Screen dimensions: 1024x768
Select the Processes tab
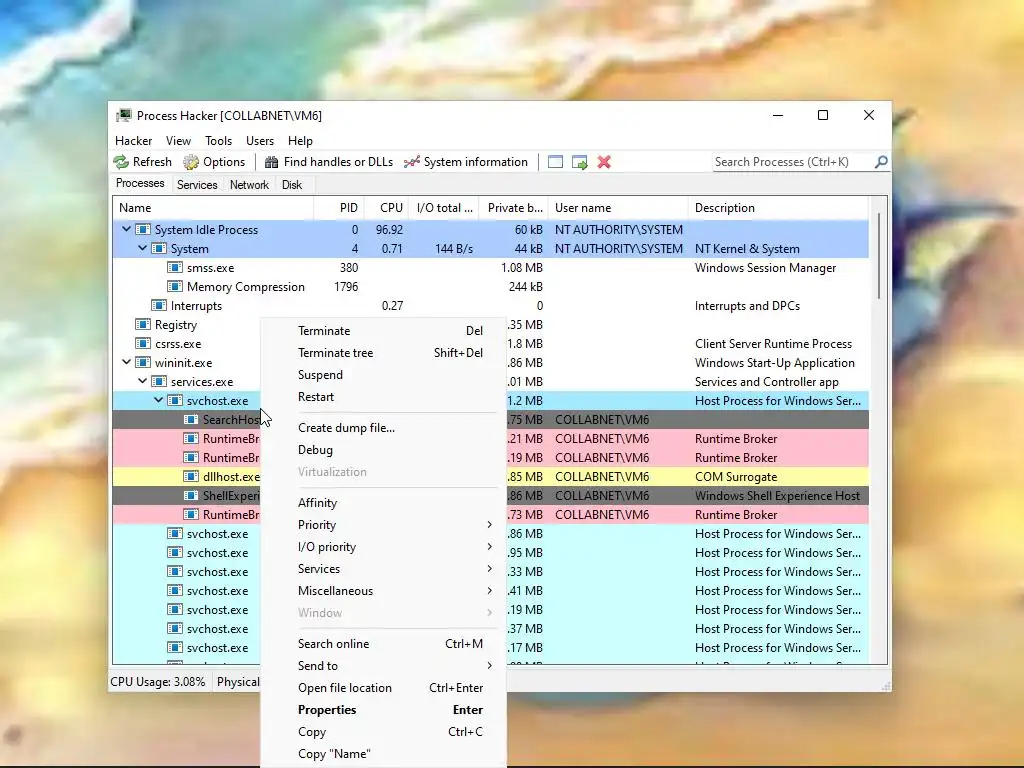click(140, 184)
